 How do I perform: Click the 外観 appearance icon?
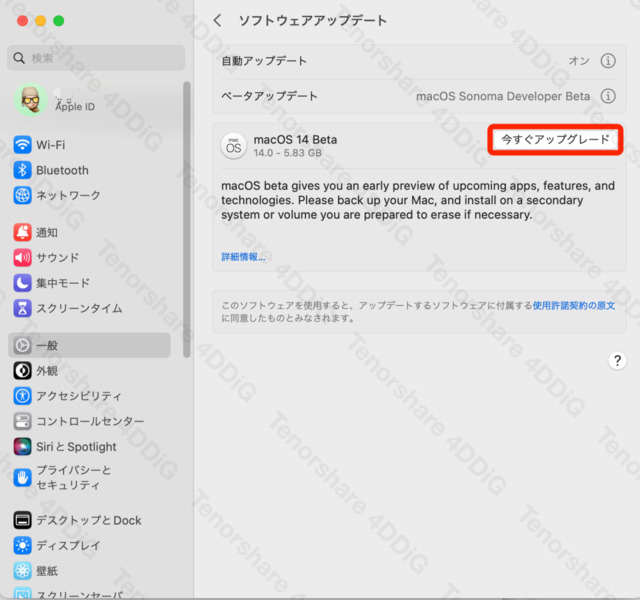22,371
